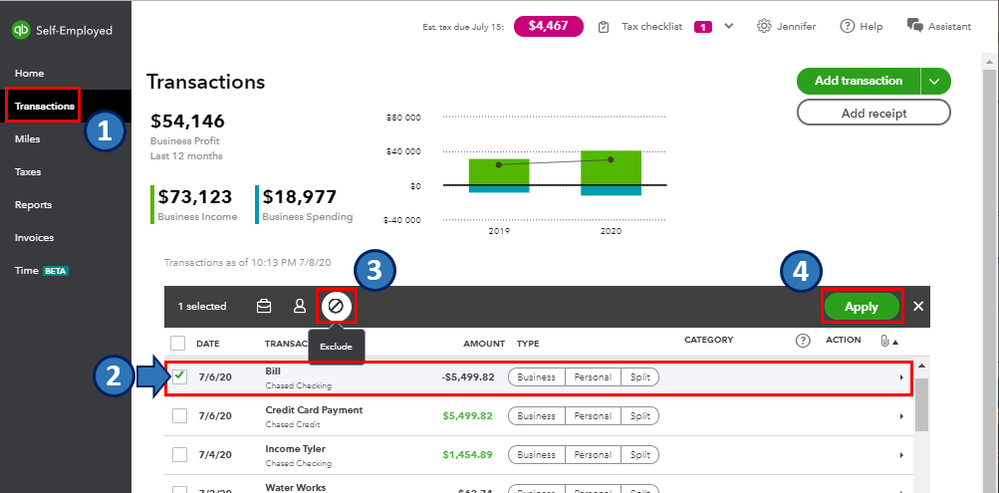Viewport: 999px width, 493px height.
Task: Set Credit Card Payment to Personal
Action: click(593, 416)
